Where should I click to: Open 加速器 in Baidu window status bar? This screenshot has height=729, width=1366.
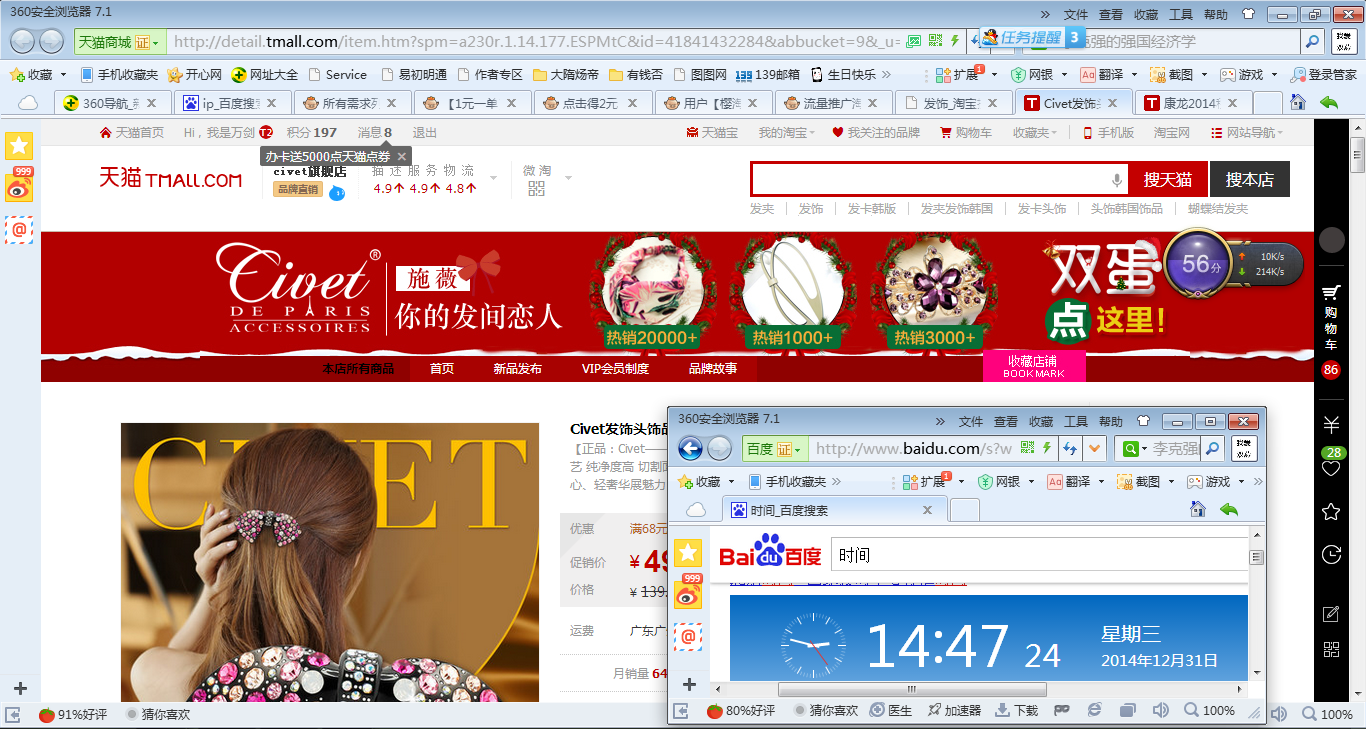coord(955,710)
